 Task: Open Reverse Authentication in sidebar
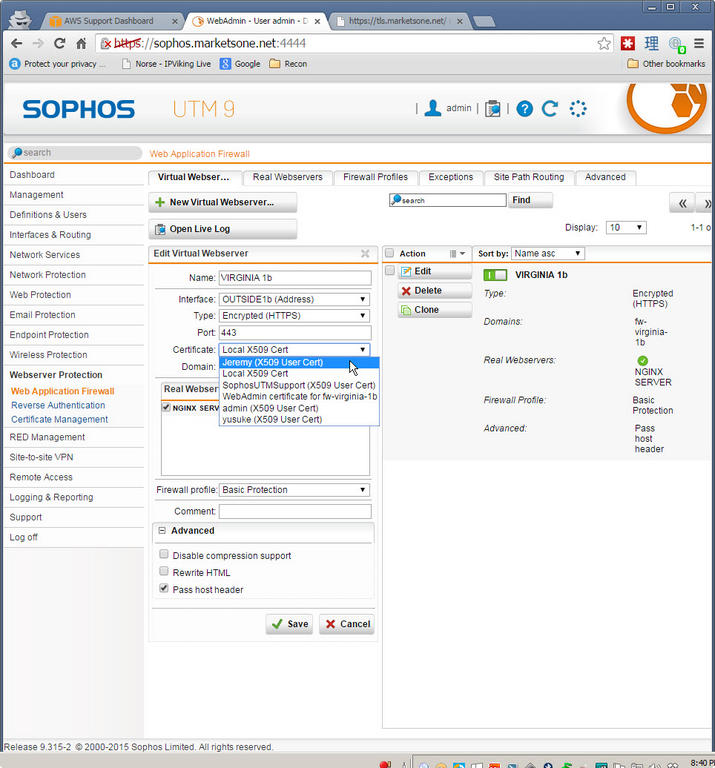pyautogui.click(x=58, y=406)
